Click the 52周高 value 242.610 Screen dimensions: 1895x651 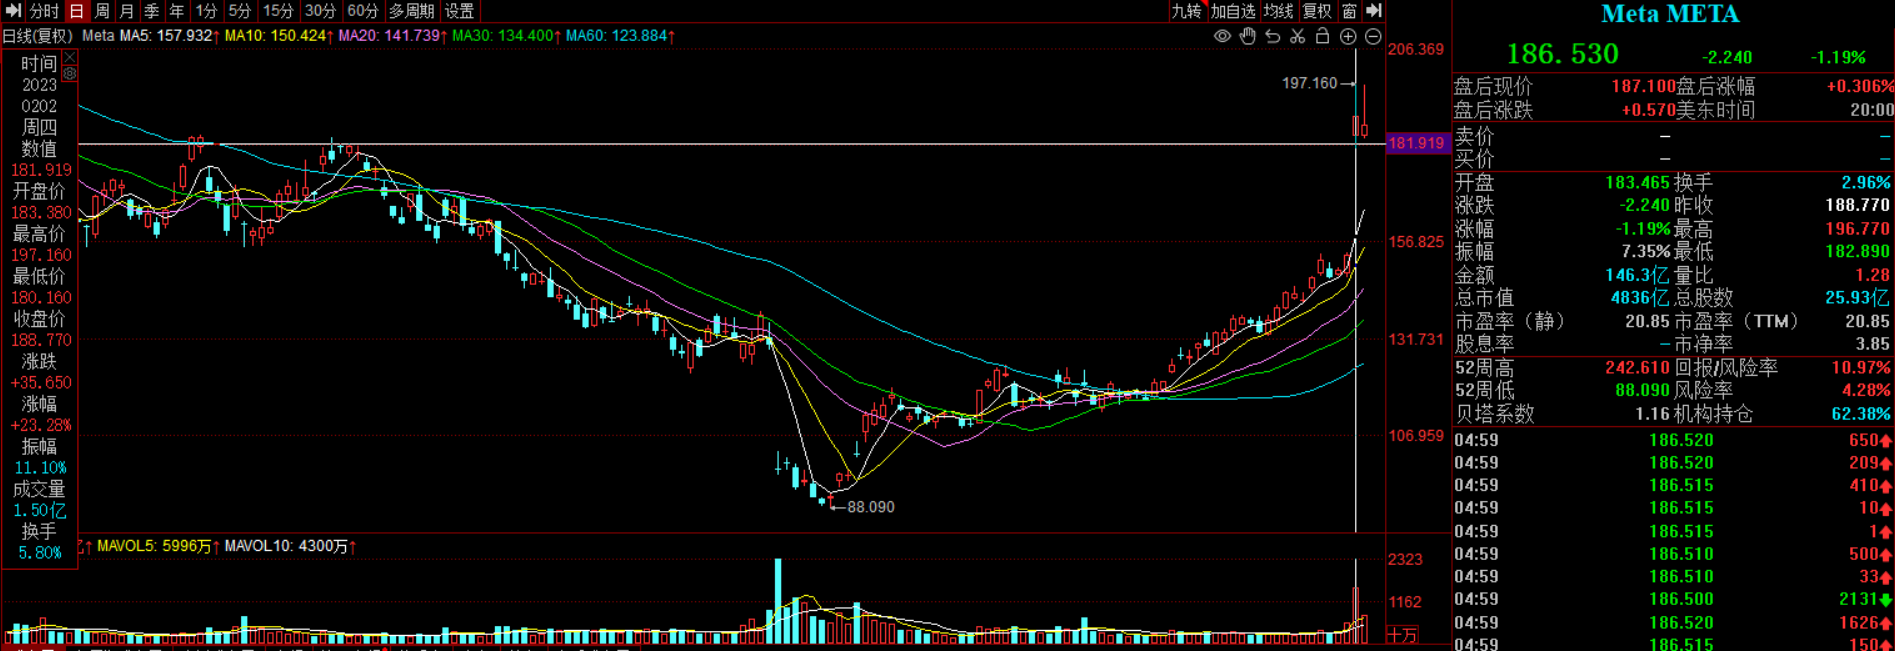point(1637,368)
